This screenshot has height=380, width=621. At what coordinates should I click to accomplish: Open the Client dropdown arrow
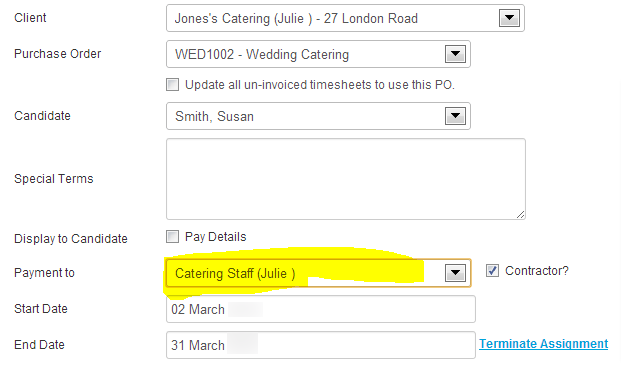509,18
